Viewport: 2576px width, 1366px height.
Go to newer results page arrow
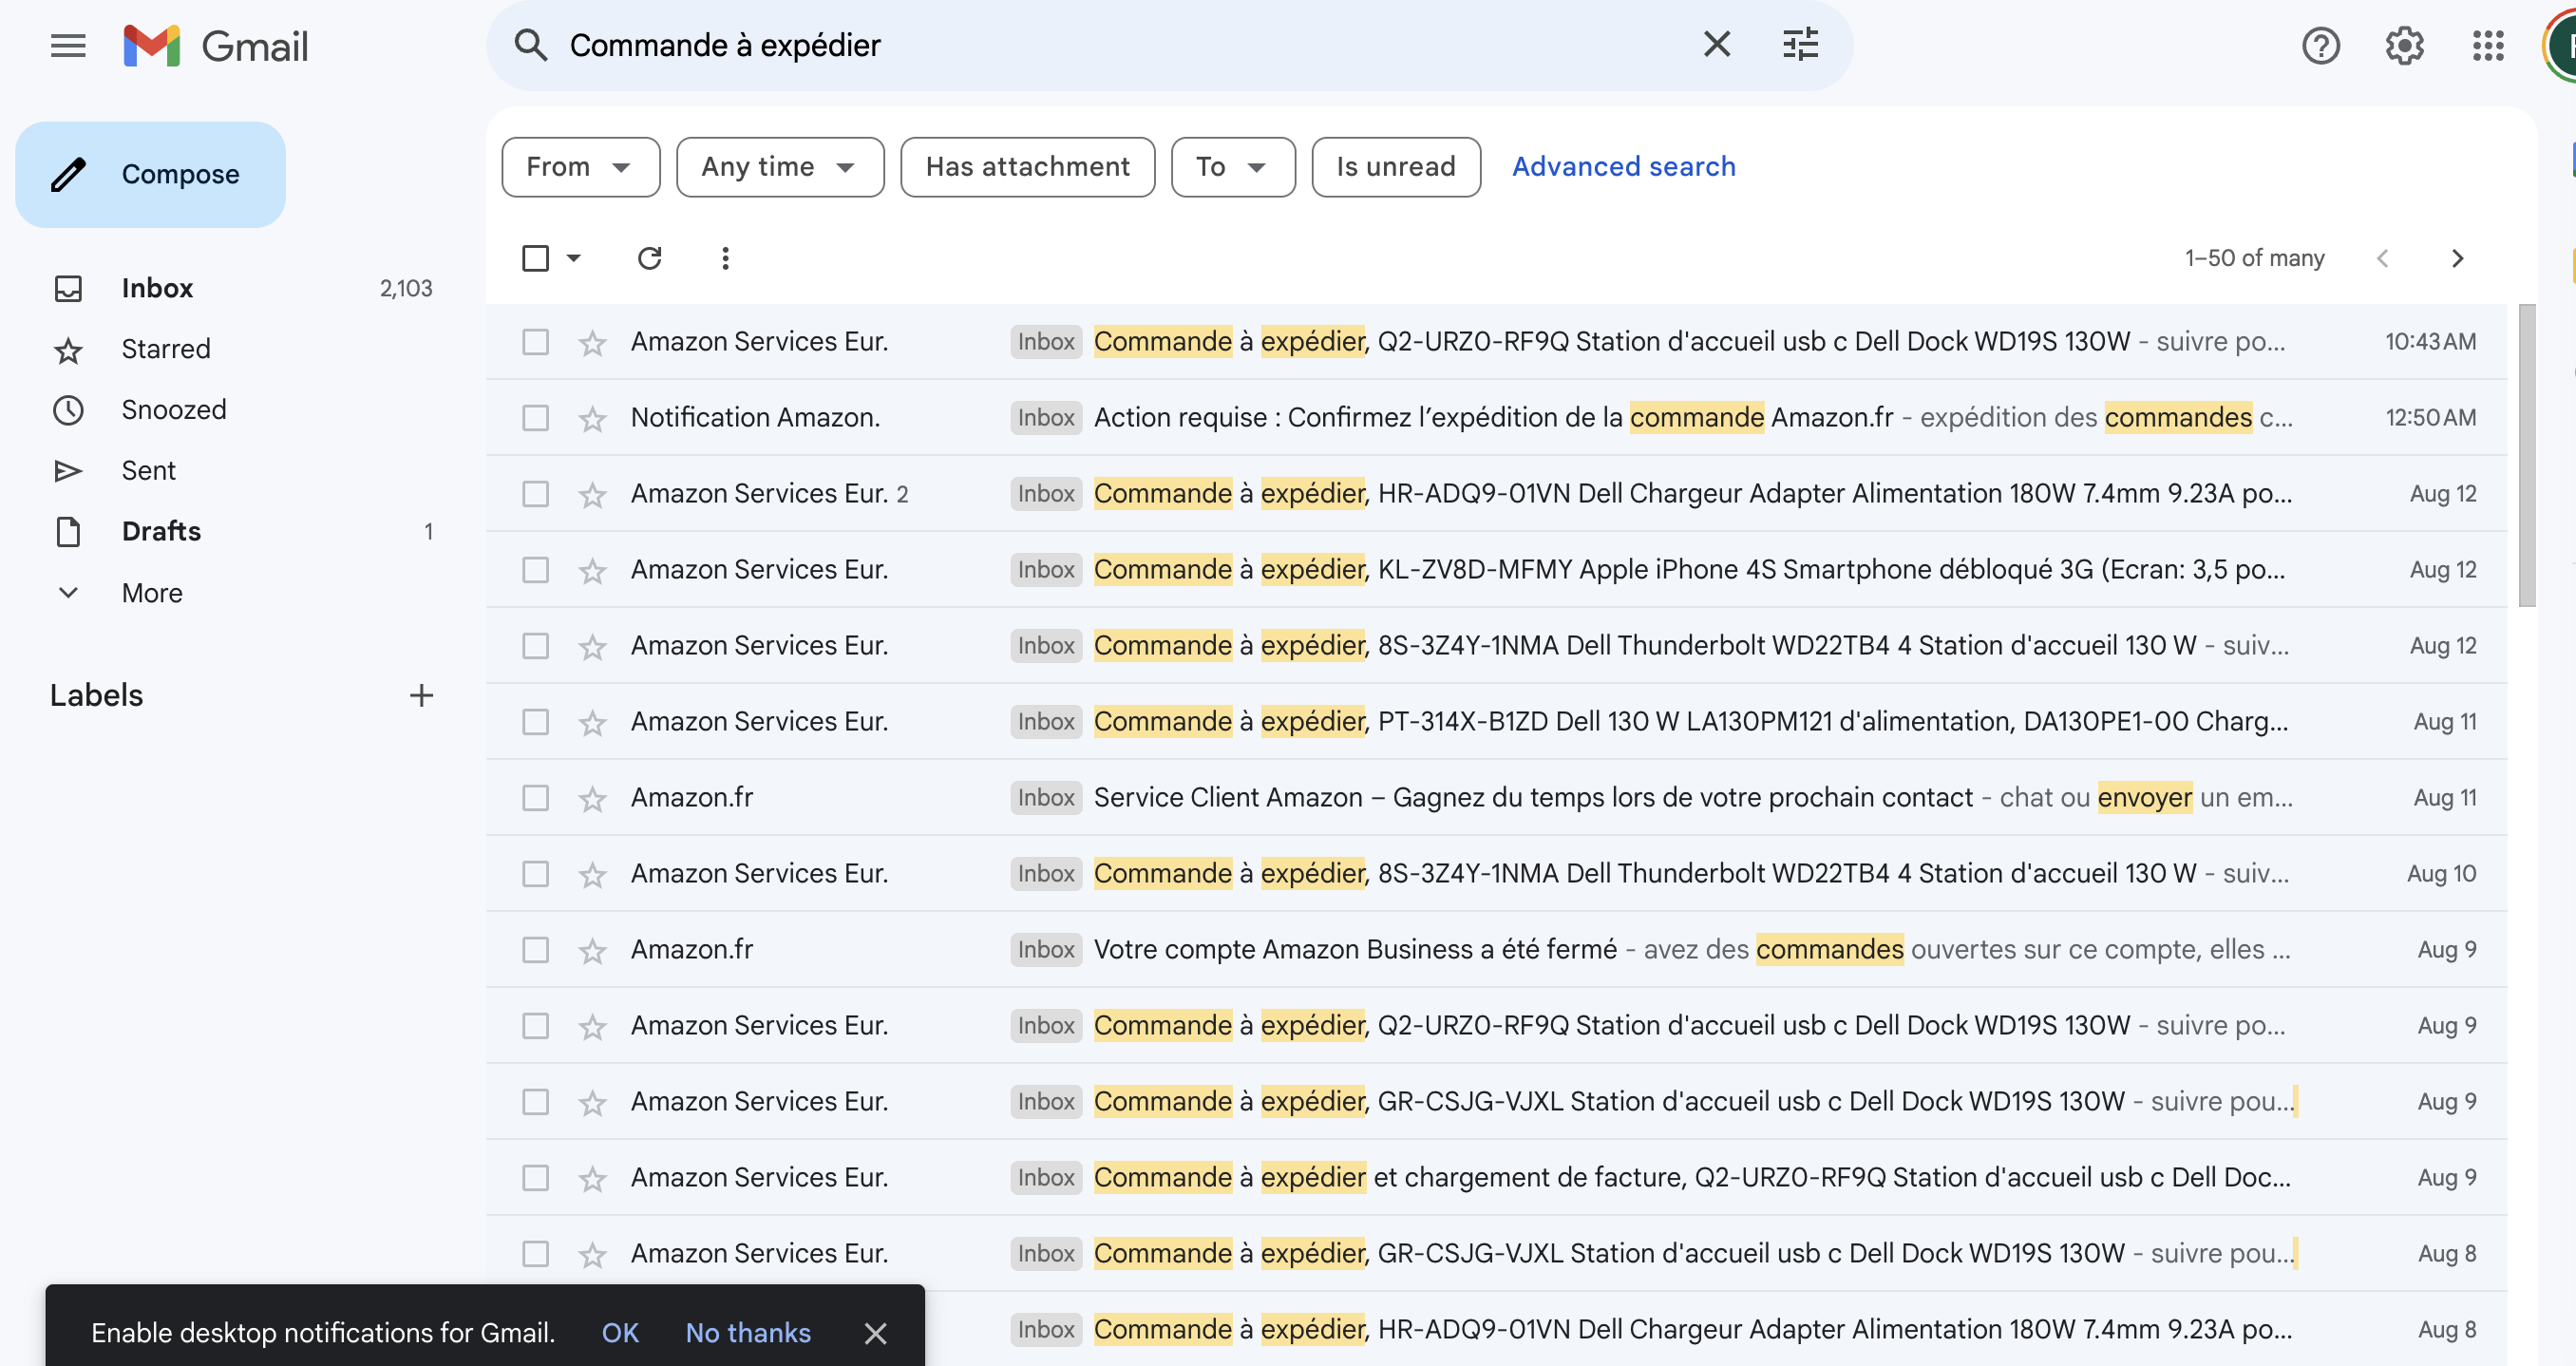(x=2382, y=258)
